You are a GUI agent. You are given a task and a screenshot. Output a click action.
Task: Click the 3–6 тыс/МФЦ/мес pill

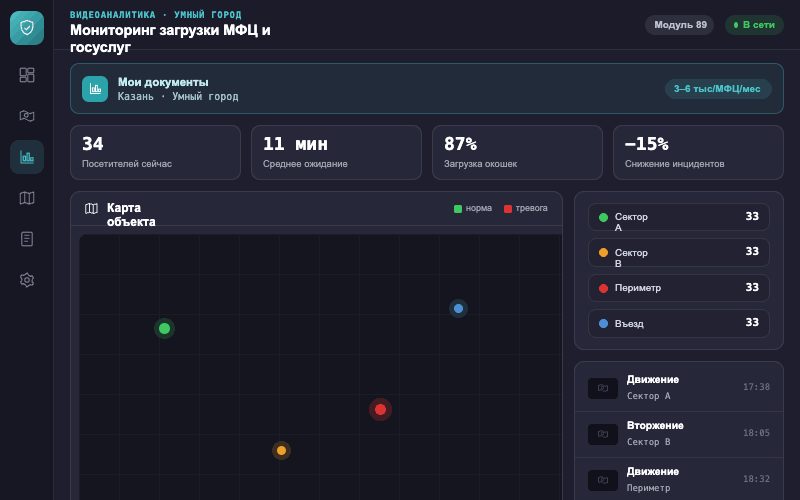click(x=717, y=89)
